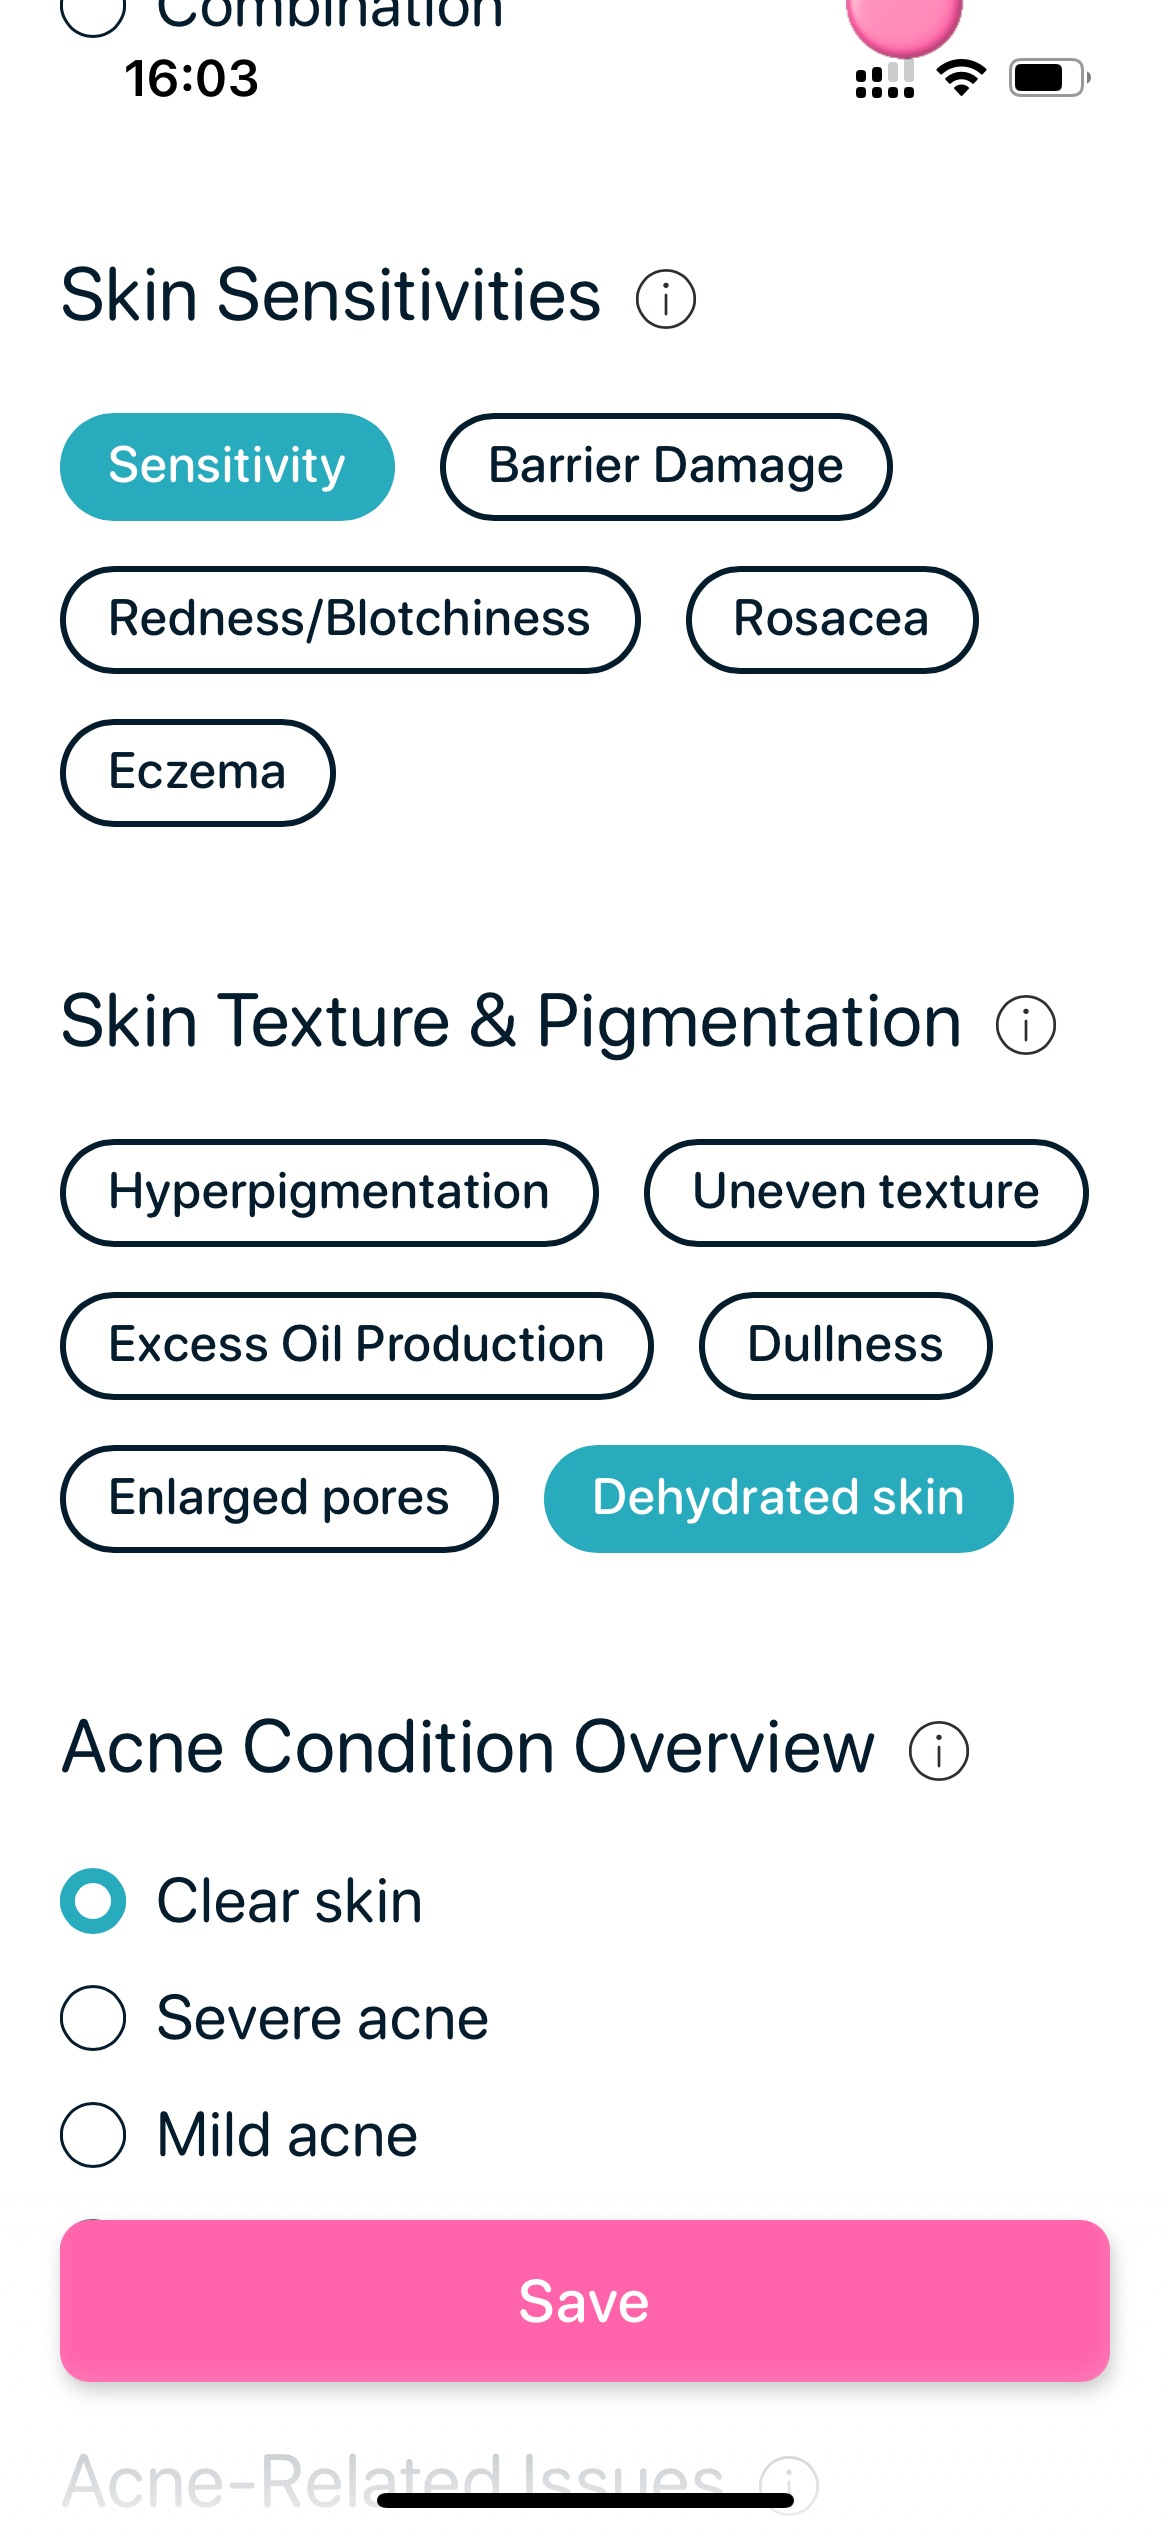Deselect the Dehydrated skin chip

coord(778,1498)
